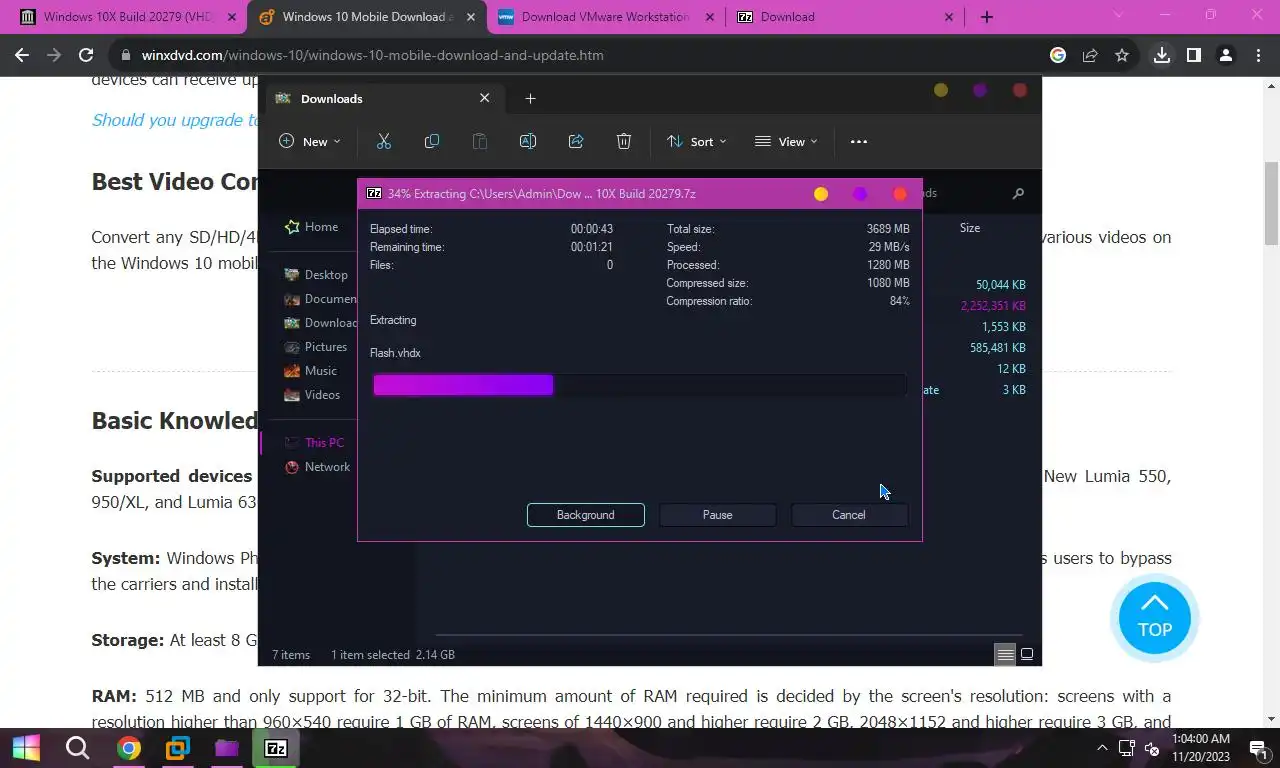Close the Downloads Explorer tab
1280x768 pixels.
[x=485, y=98]
